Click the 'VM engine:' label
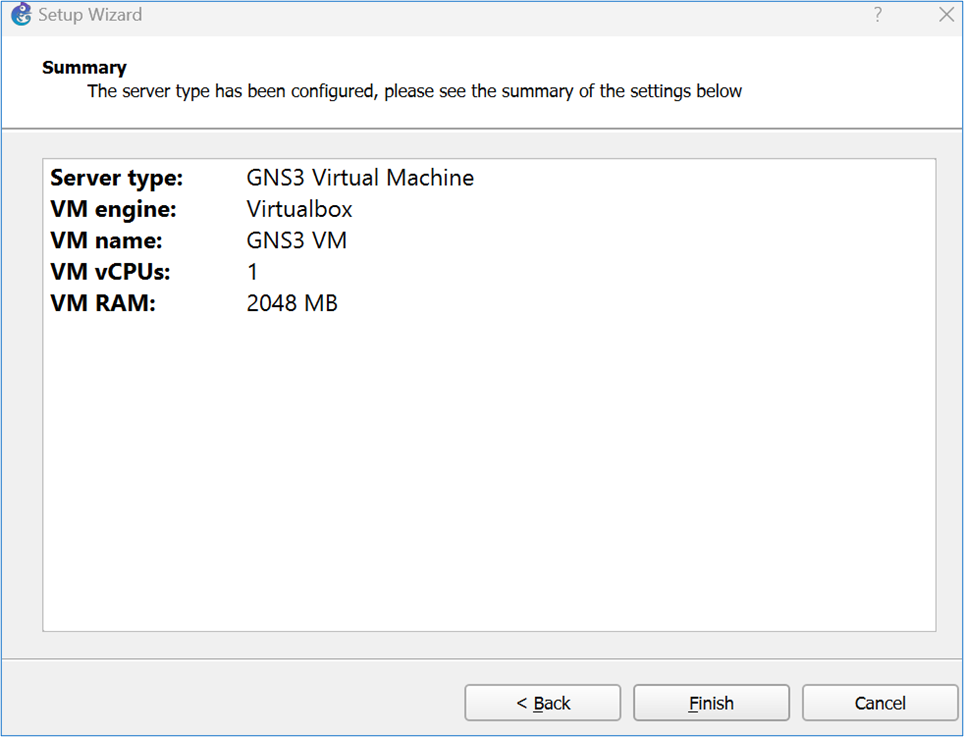Viewport: 964px width, 737px height. [x=113, y=209]
